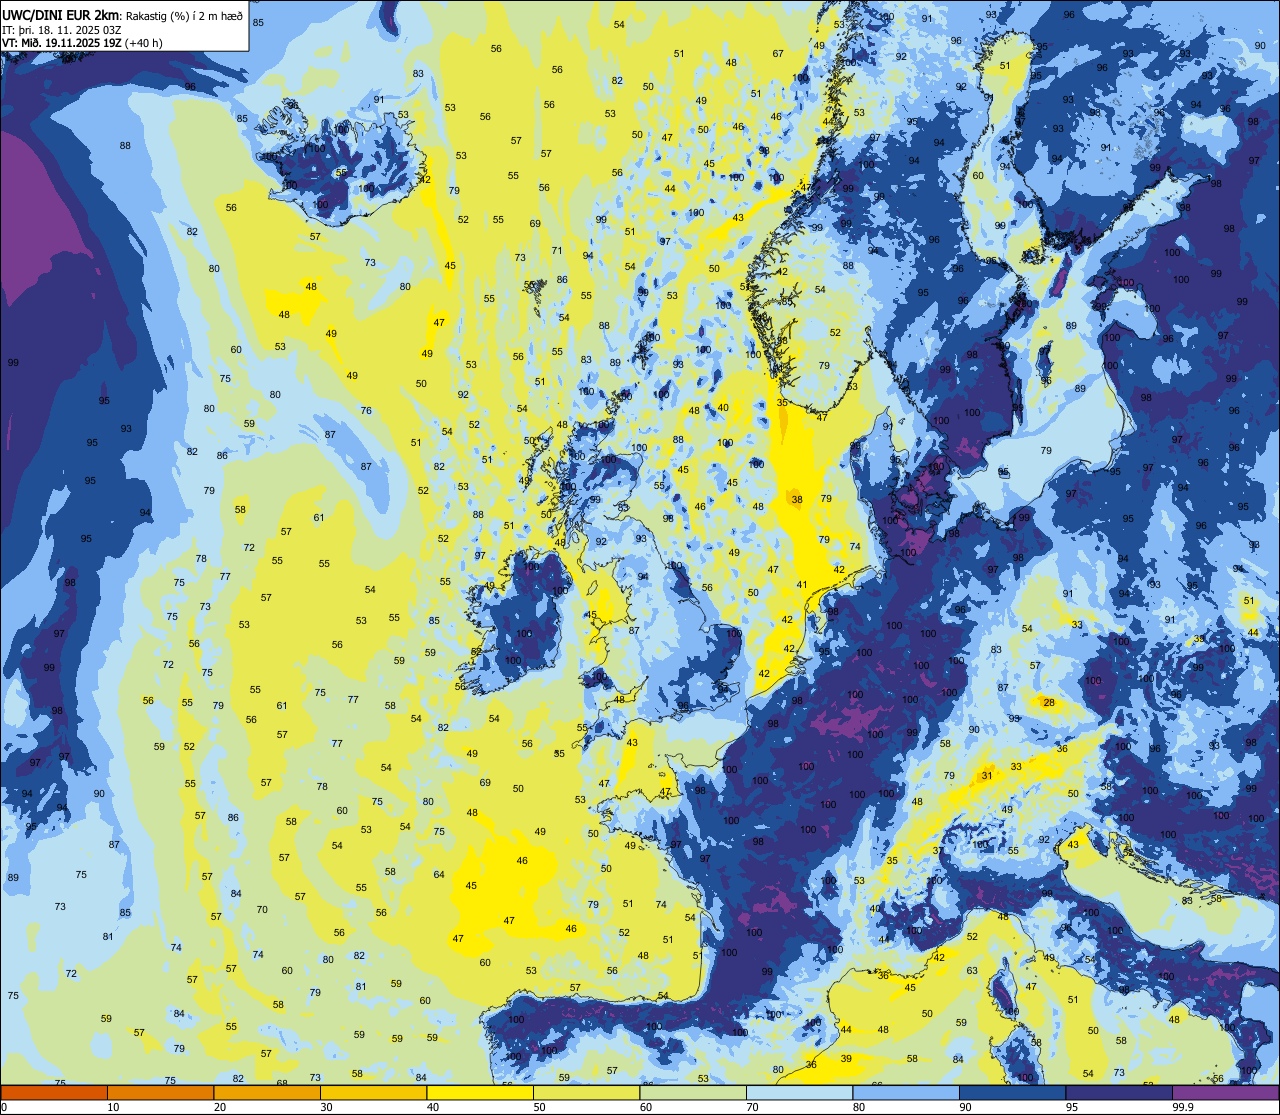Click the humidity value "41" on the map
Image resolution: width=1280 pixels, height=1115 pixels.
pos(802,585)
